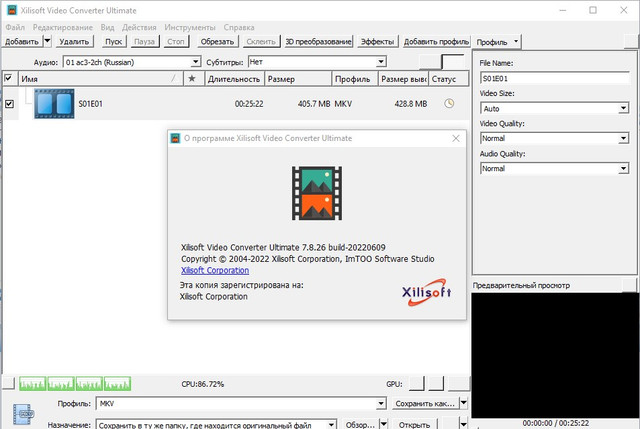This screenshot has height=429, width=640.
Task: Click Добавить профиль button
Action: point(436,42)
